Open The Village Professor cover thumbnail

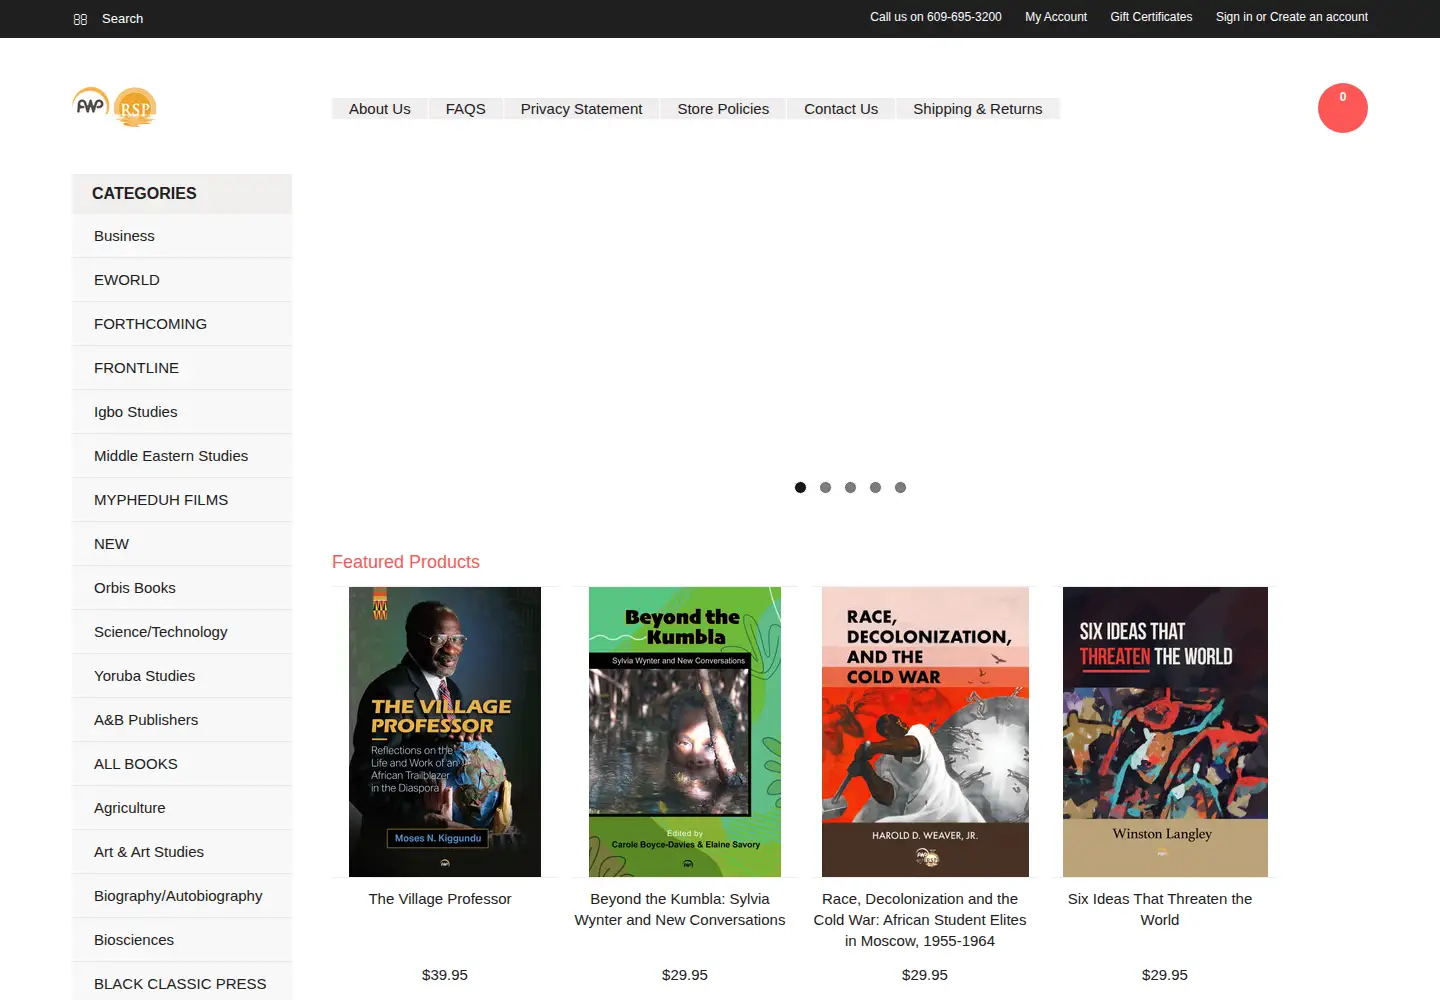point(445,732)
